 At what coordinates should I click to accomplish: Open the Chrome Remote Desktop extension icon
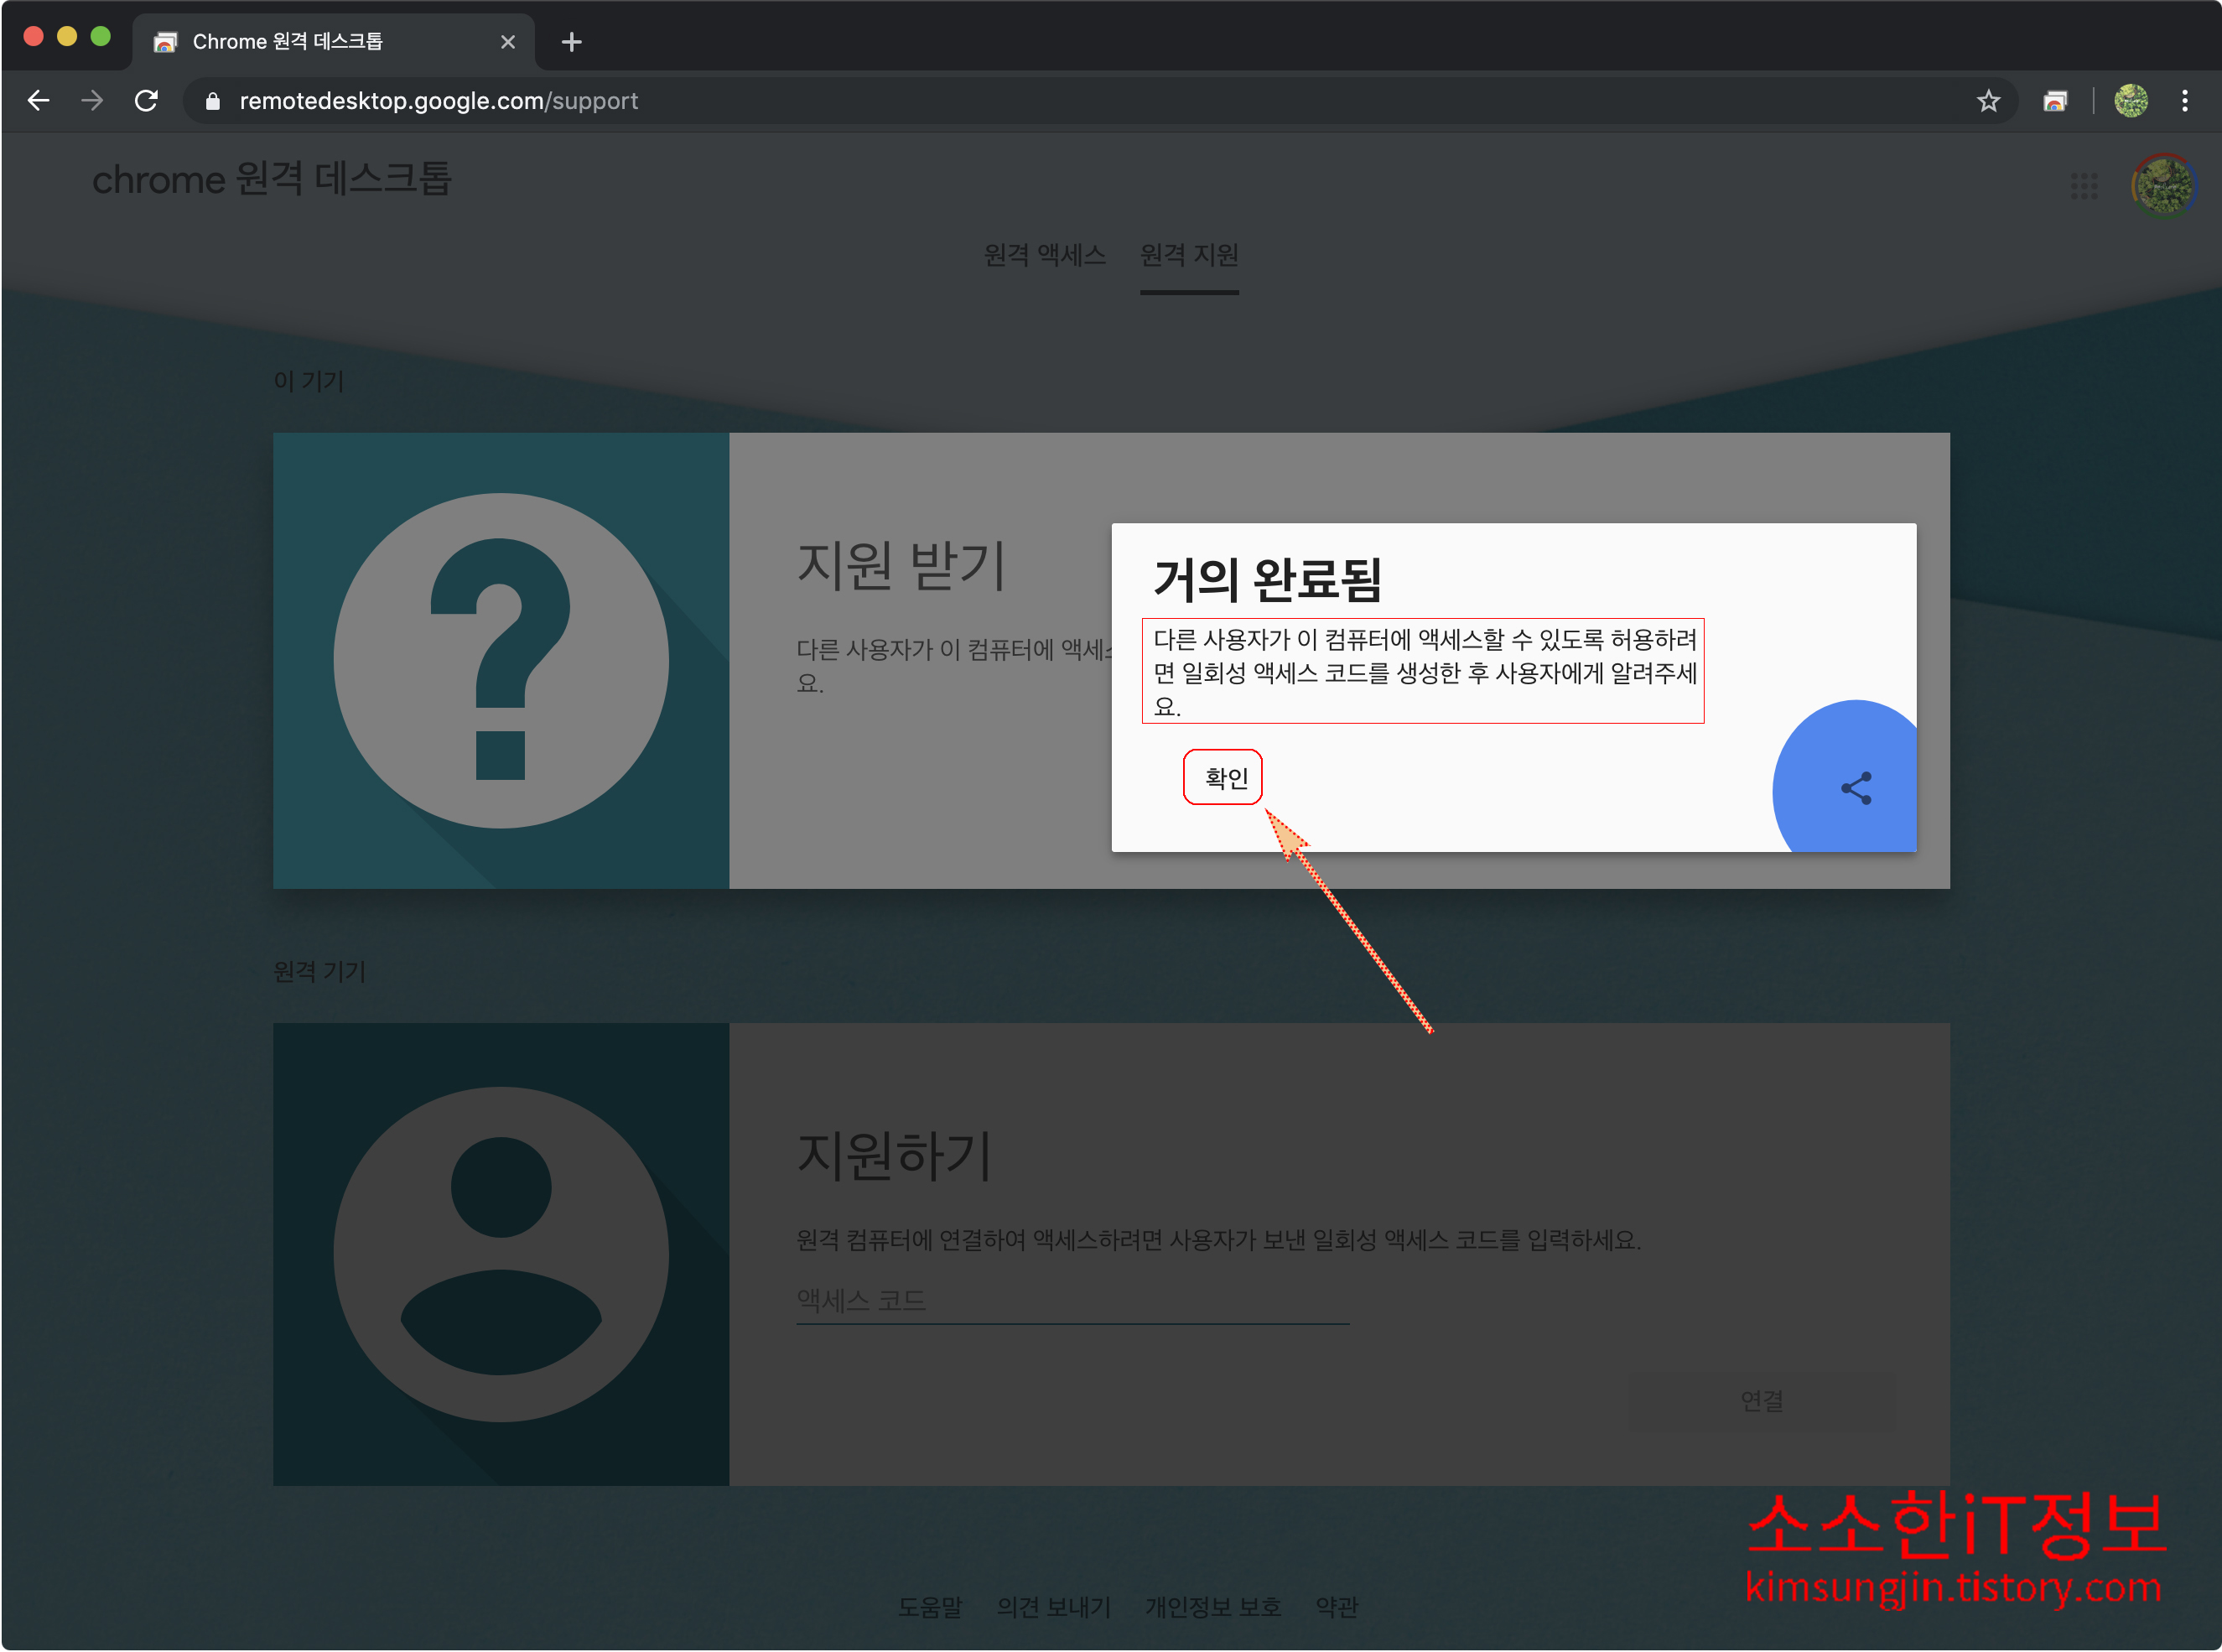(x=2055, y=101)
